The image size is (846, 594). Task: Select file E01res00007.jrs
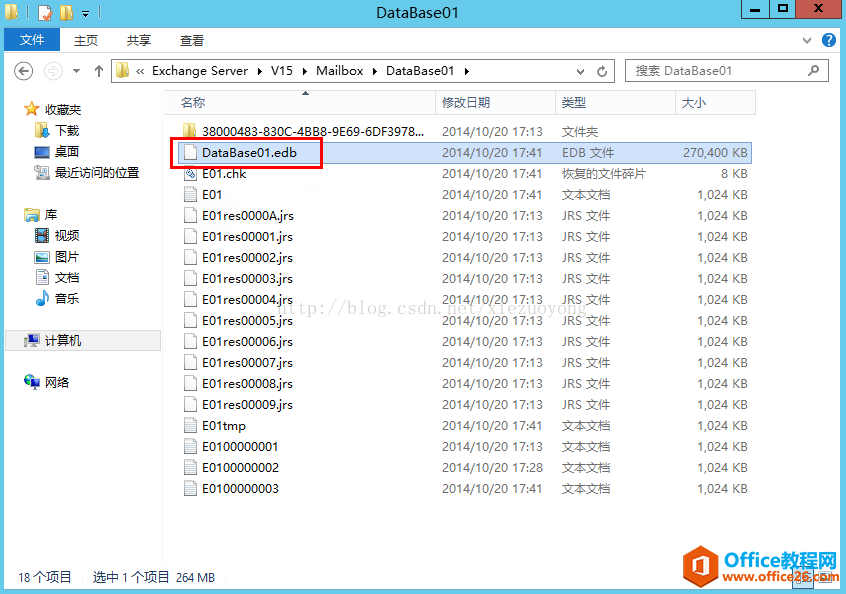tap(247, 363)
